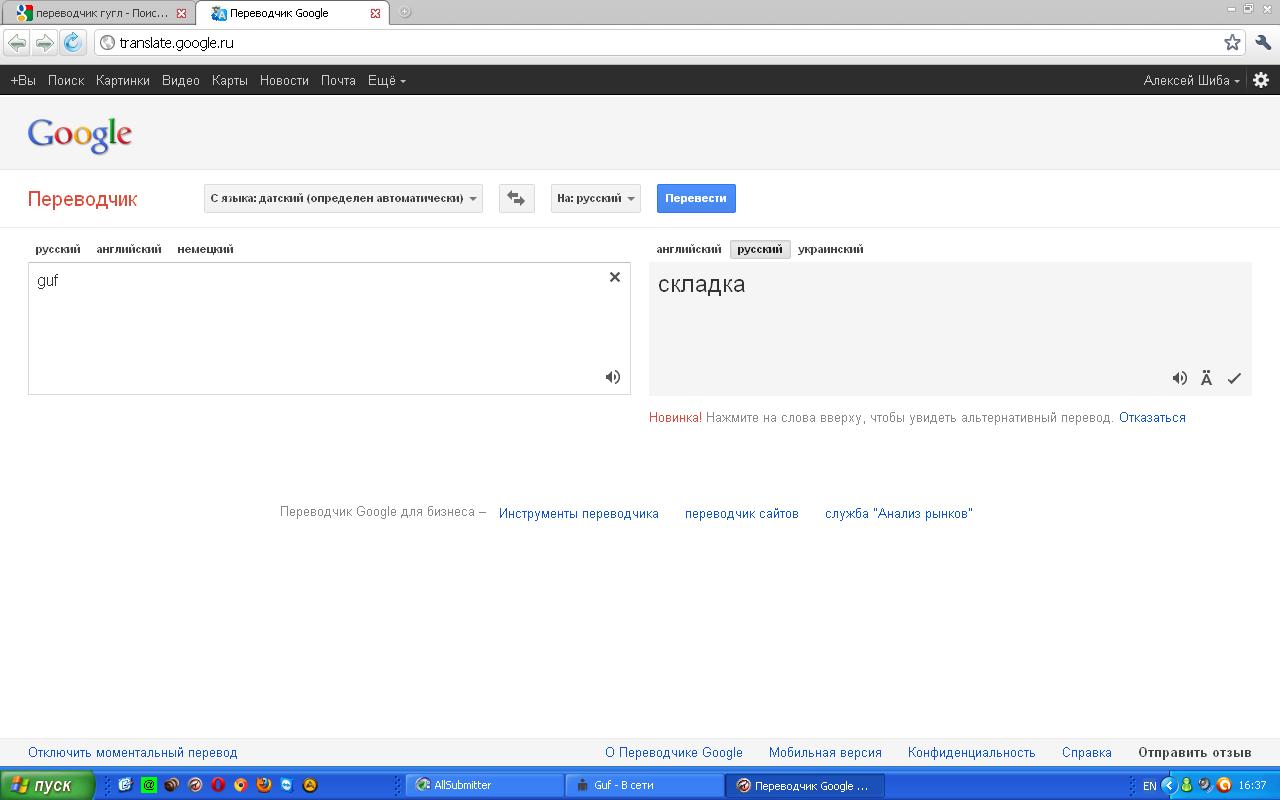Switch to 'Guf - В сети' taskbar window
The width and height of the screenshot is (1280, 800).
tap(645, 785)
